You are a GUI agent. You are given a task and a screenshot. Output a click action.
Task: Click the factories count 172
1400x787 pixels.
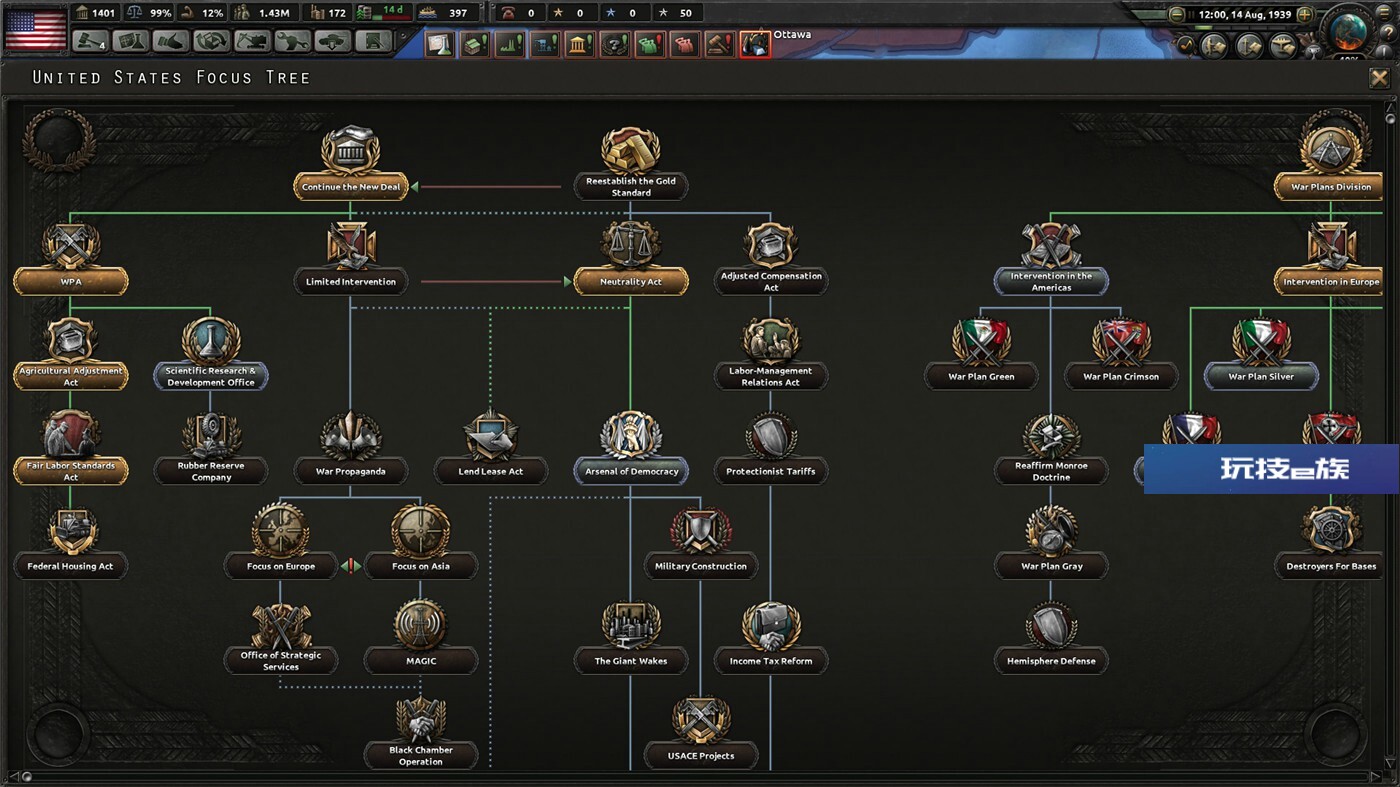pos(337,13)
